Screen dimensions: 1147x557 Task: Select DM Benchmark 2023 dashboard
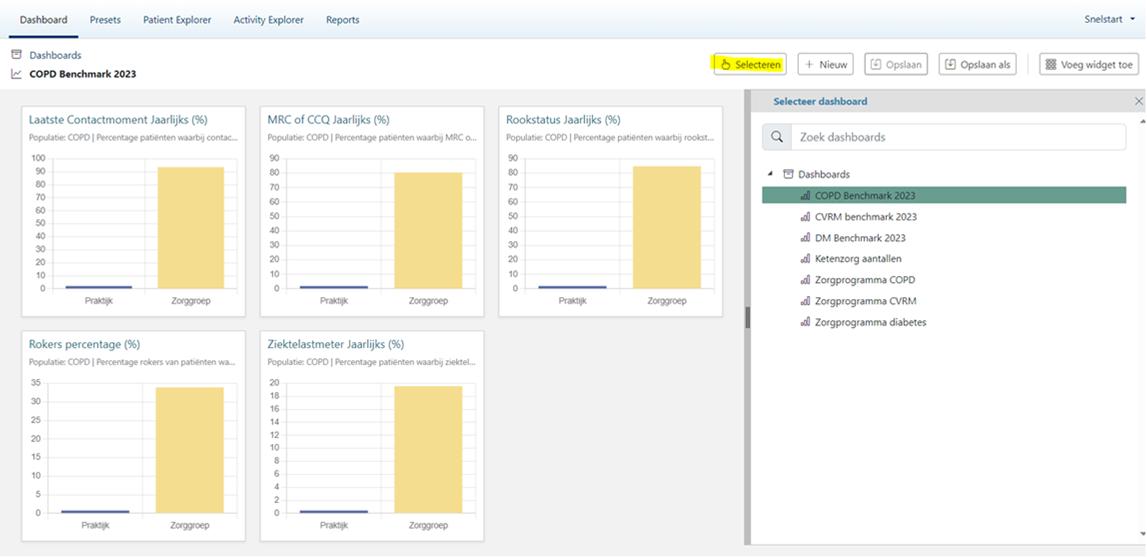pos(860,238)
